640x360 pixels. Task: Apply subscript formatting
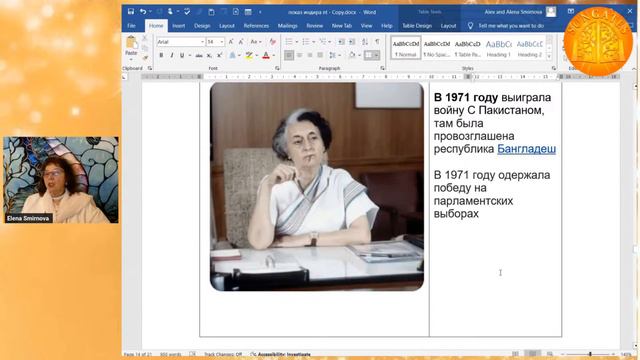click(209, 55)
